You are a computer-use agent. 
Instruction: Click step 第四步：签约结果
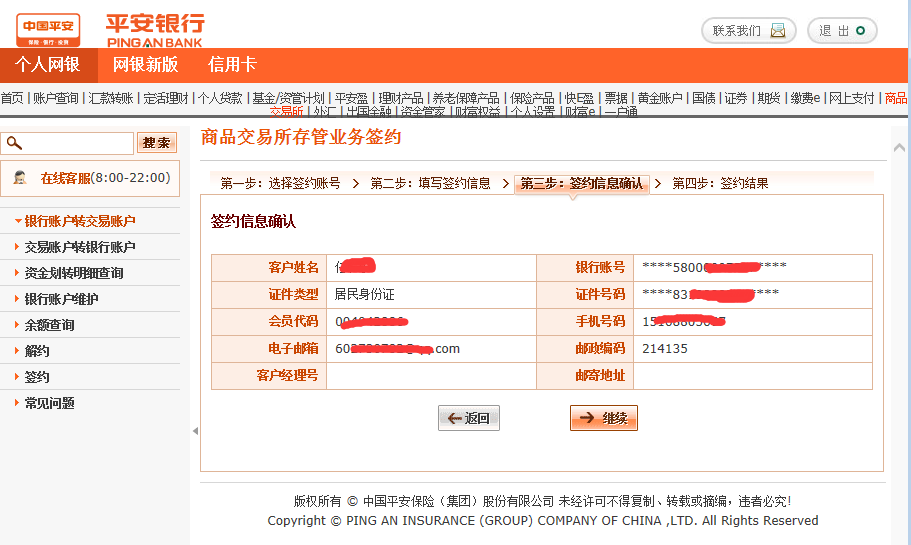(x=720, y=184)
